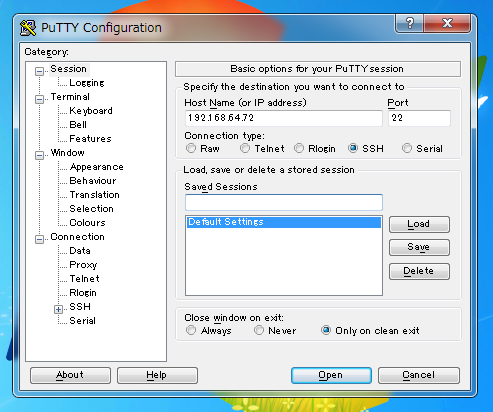
Task: Open the Connection category
Action: click(x=77, y=237)
